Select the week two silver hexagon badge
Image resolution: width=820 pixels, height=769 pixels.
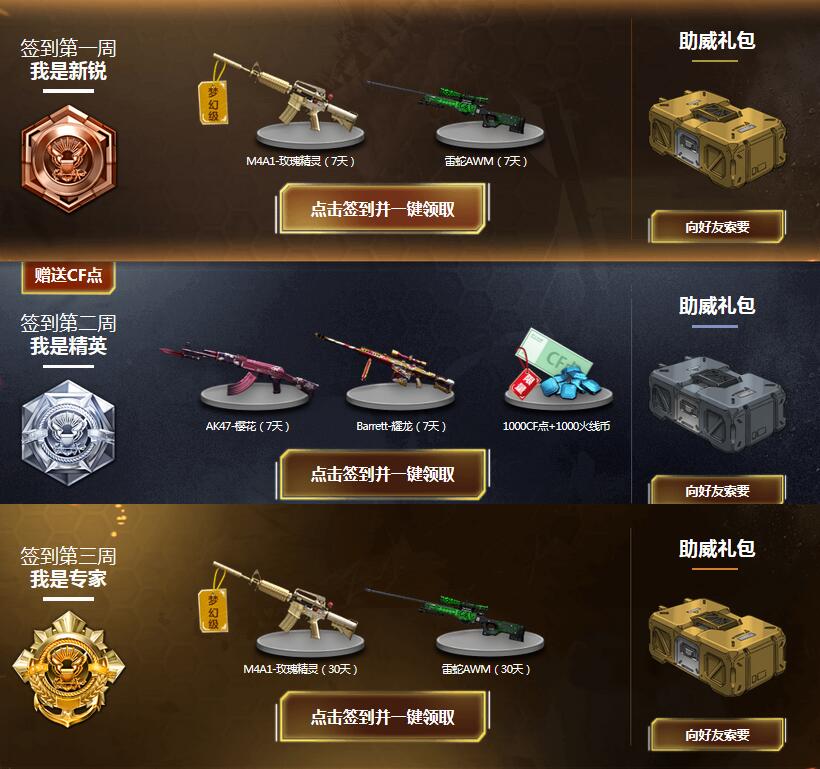point(69,434)
